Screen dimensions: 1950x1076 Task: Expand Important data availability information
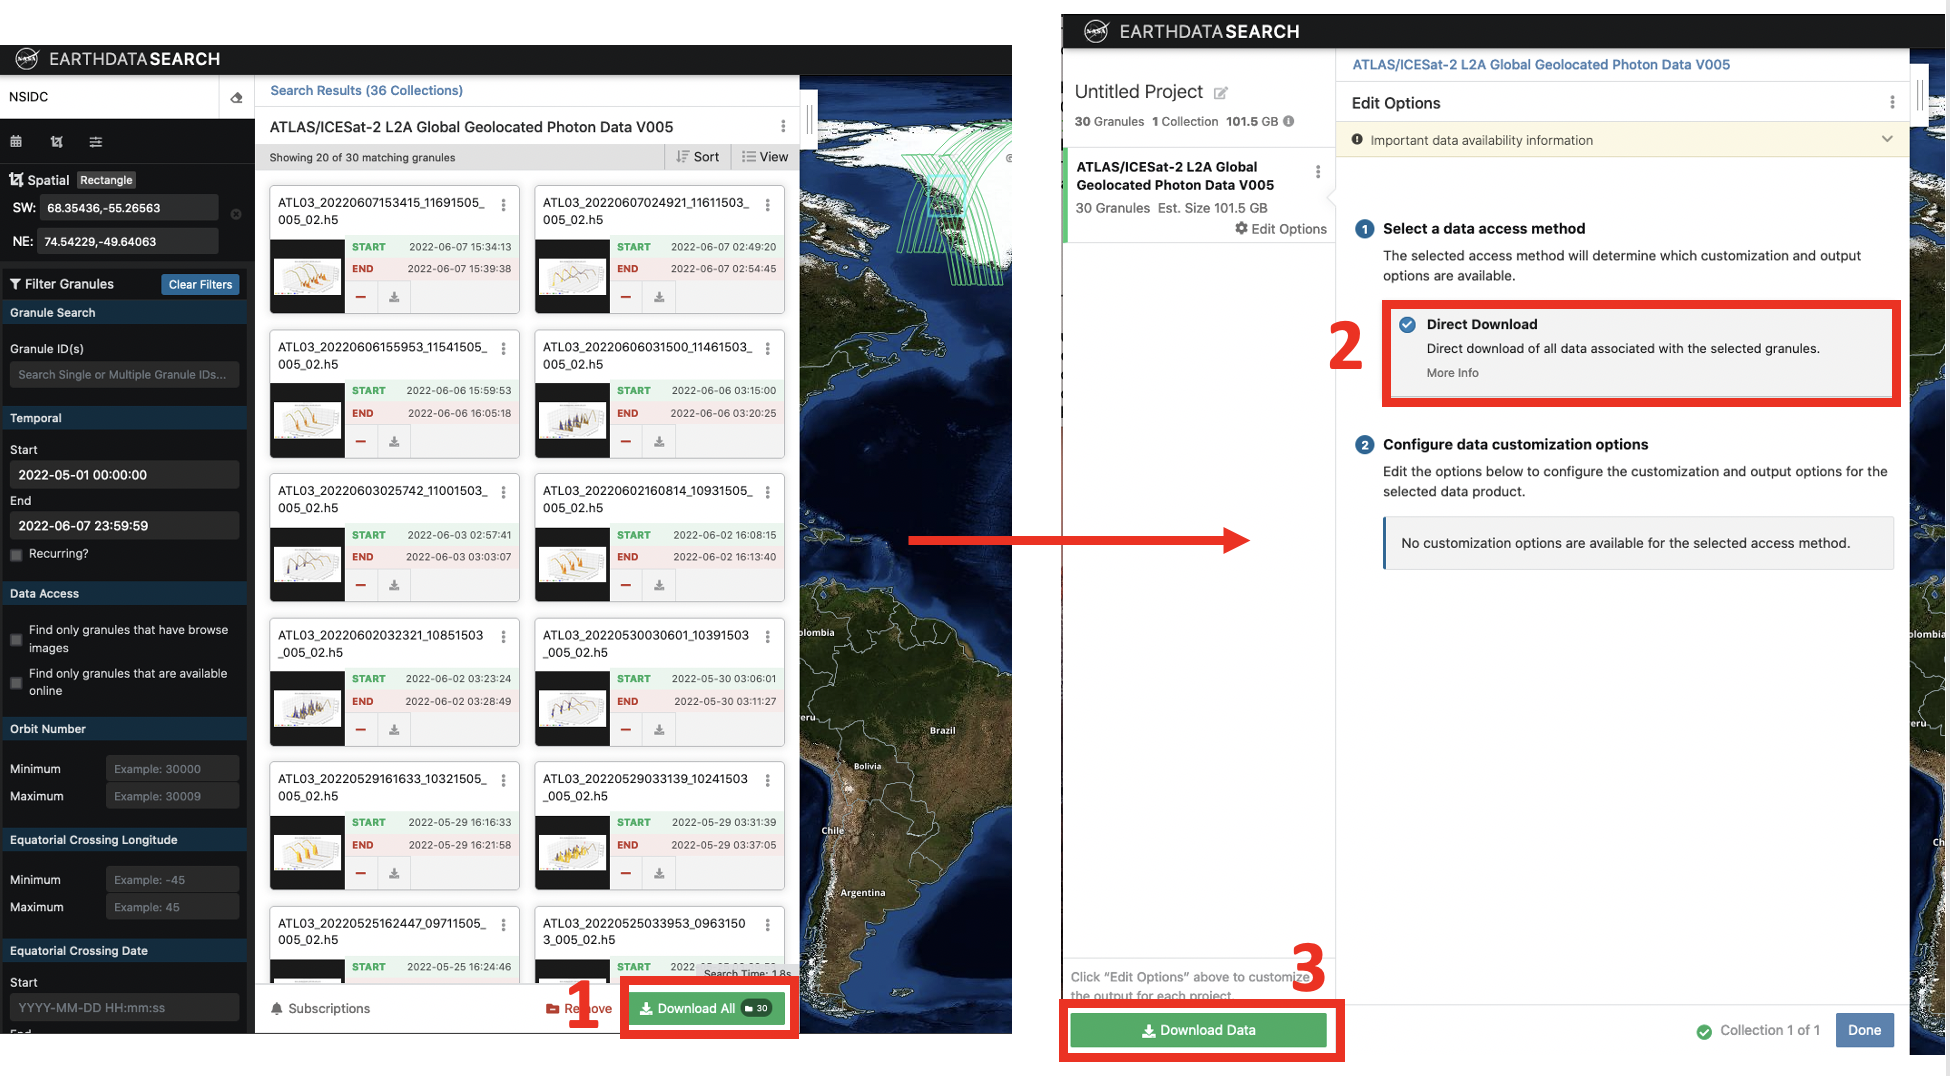click(1886, 140)
